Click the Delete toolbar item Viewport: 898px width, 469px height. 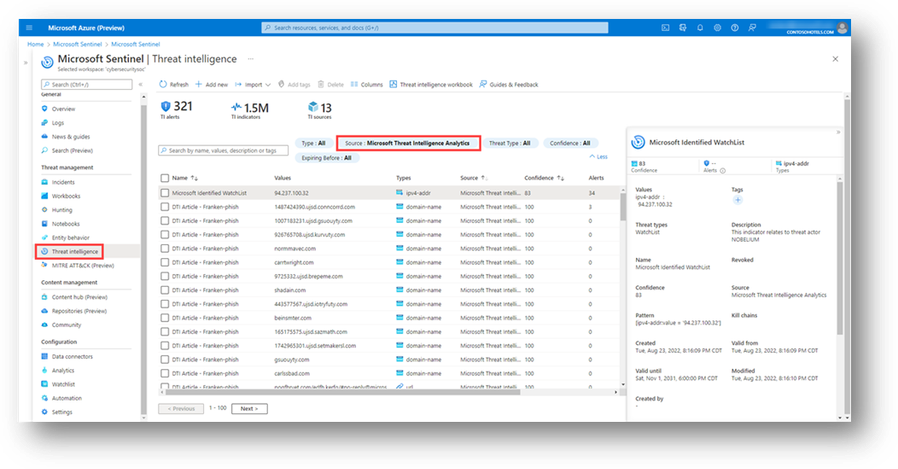point(330,84)
